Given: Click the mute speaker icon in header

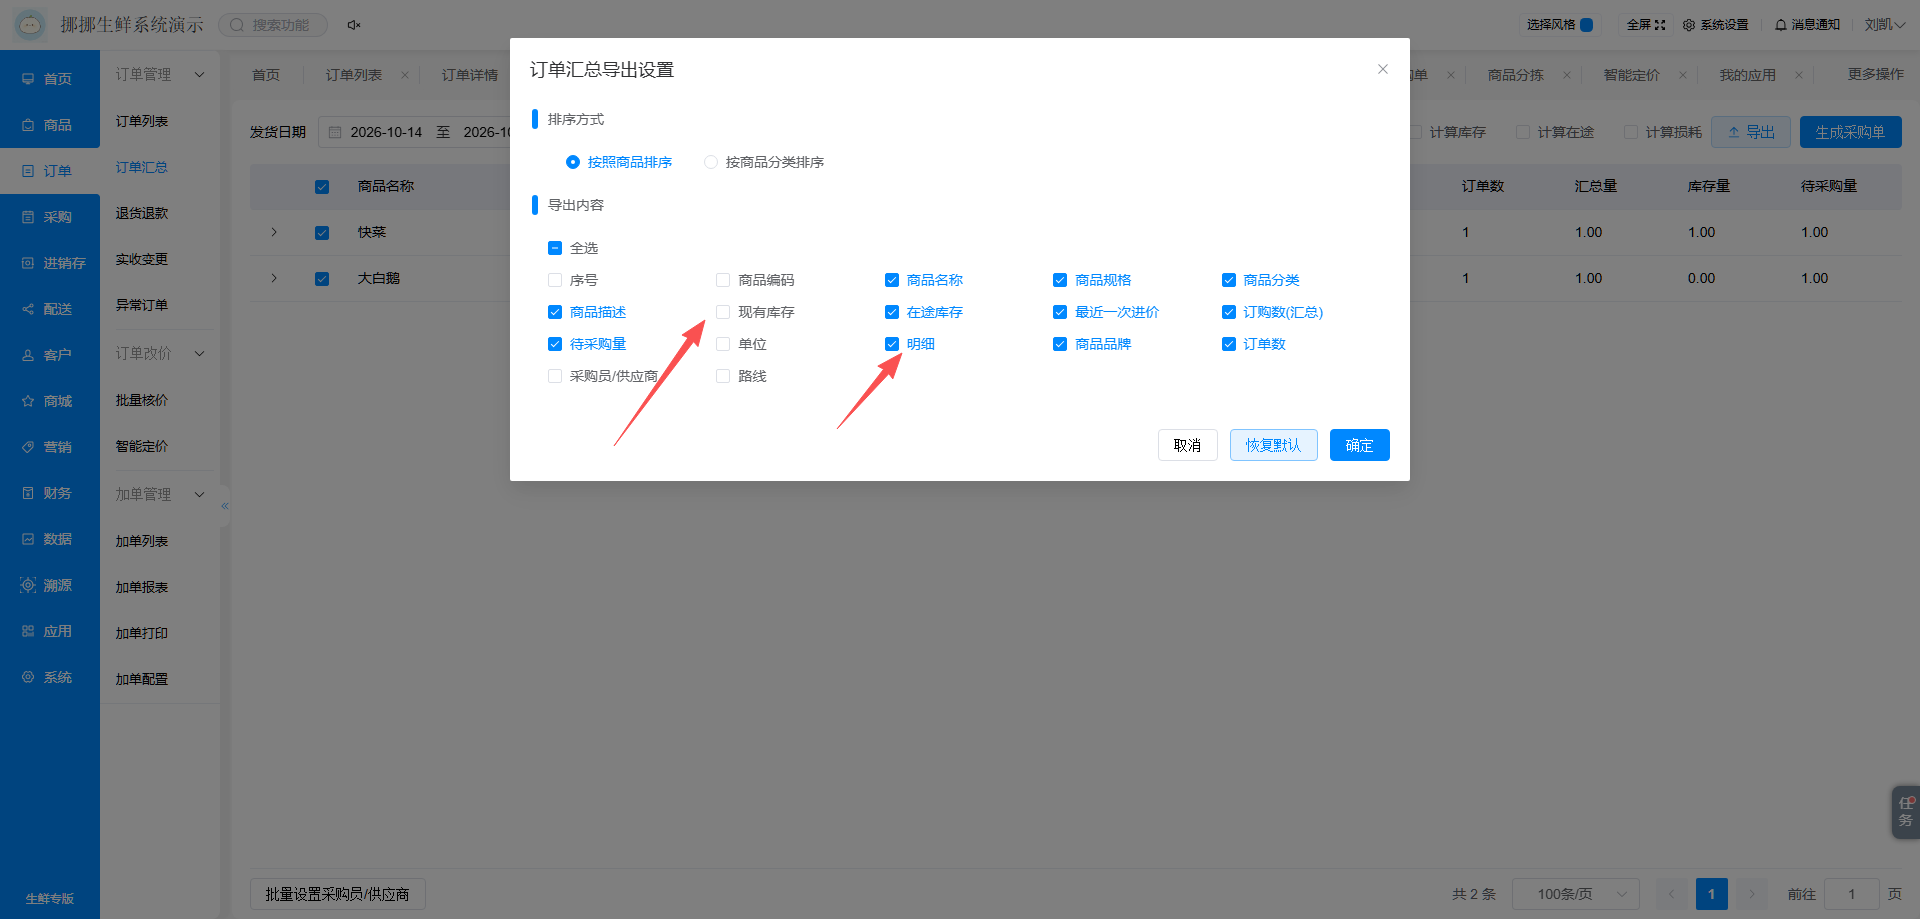Looking at the screenshot, I should click(353, 25).
